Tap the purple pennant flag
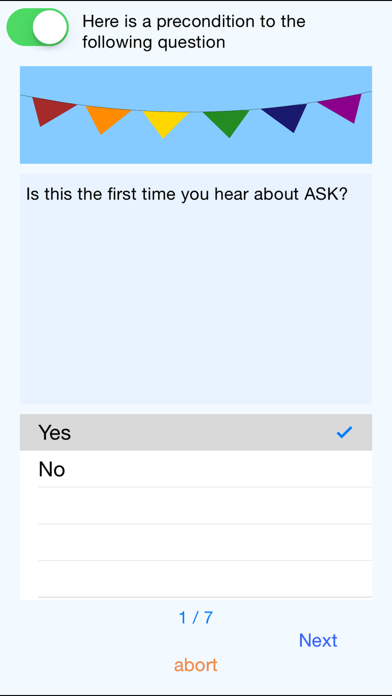The width and height of the screenshot is (392, 696). point(341,108)
